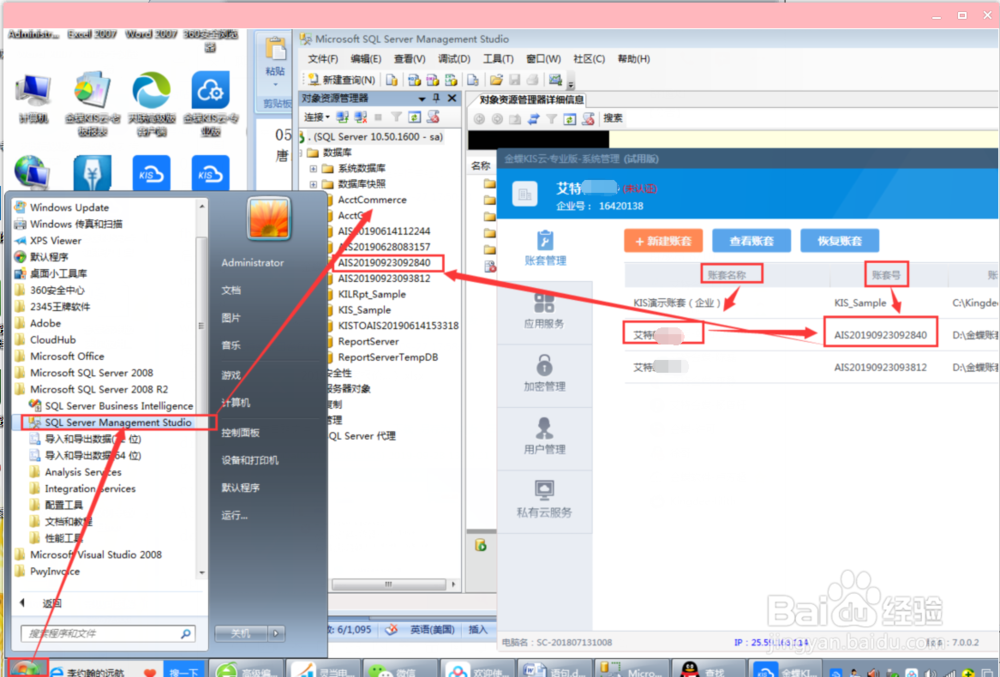
Task: Click Windows Update in Start menu
Action: coord(69,208)
